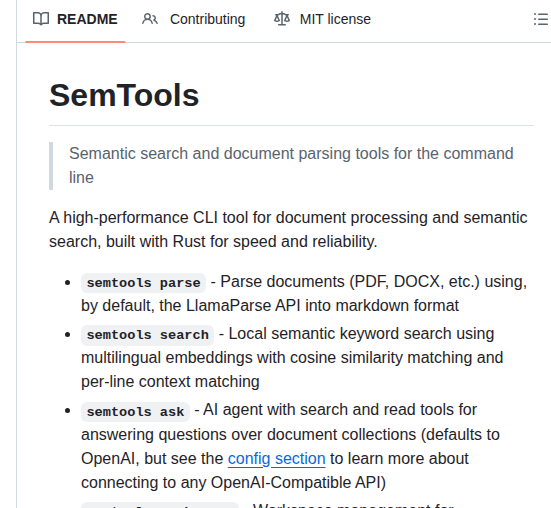Open the README tab
This screenshot has width=551, height=508.
[x=75, y=19]
